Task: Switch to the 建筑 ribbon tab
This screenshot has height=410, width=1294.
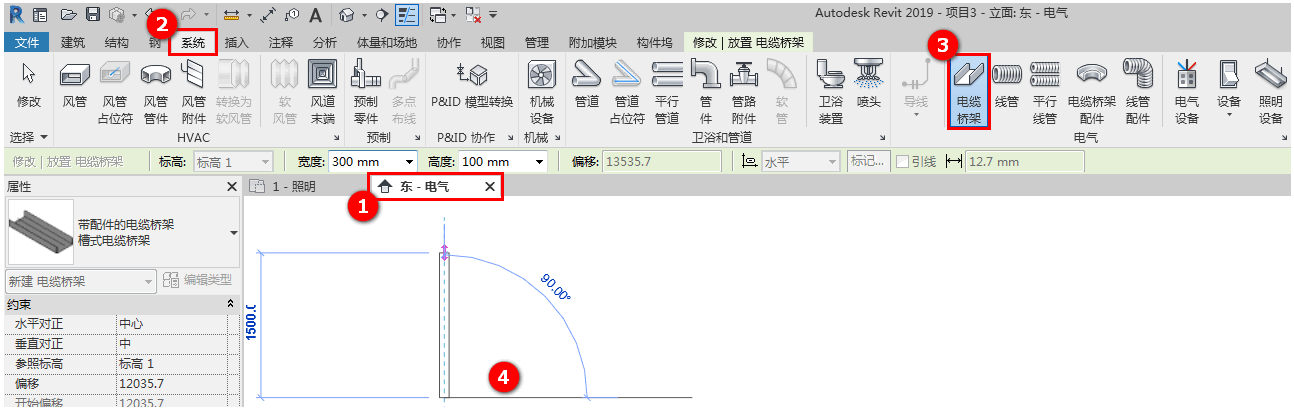Action: 72,42
